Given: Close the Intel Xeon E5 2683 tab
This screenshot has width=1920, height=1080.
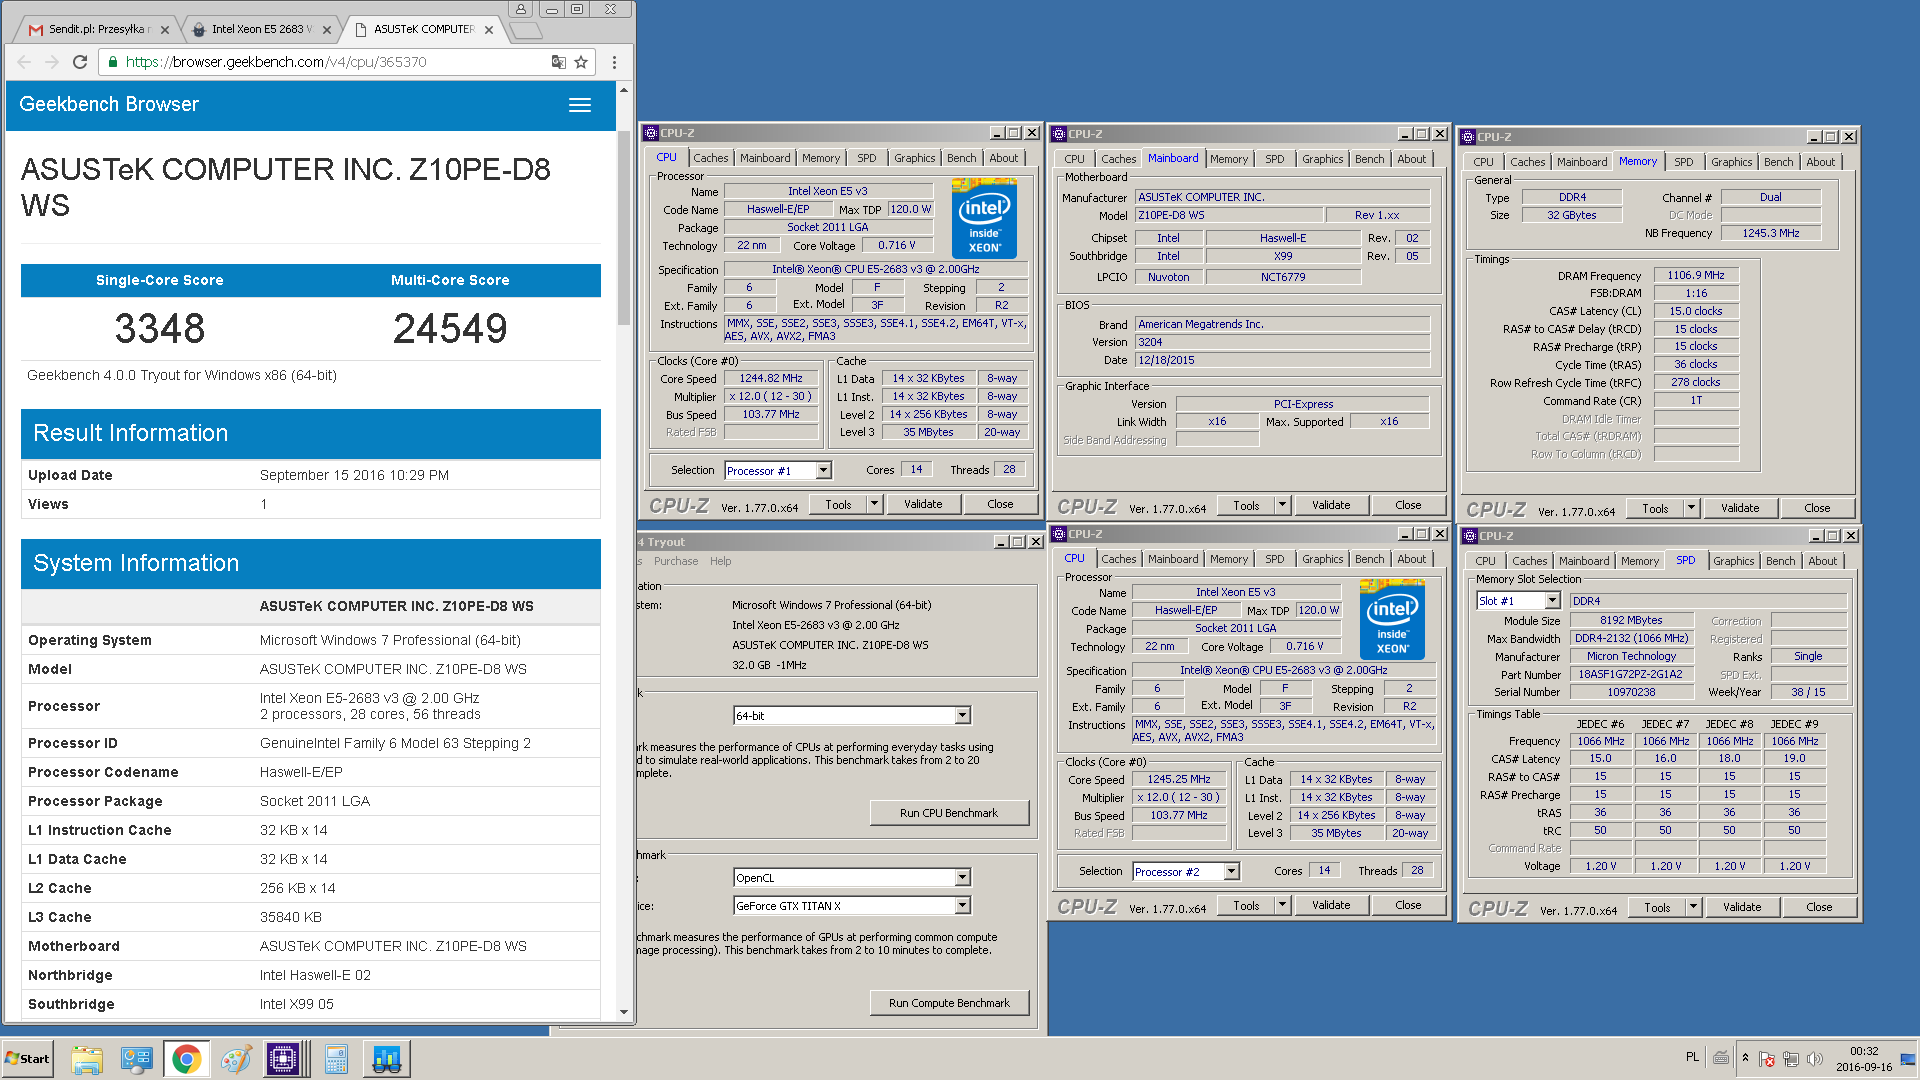Looking at the screenshot, I should pos(327,30).
